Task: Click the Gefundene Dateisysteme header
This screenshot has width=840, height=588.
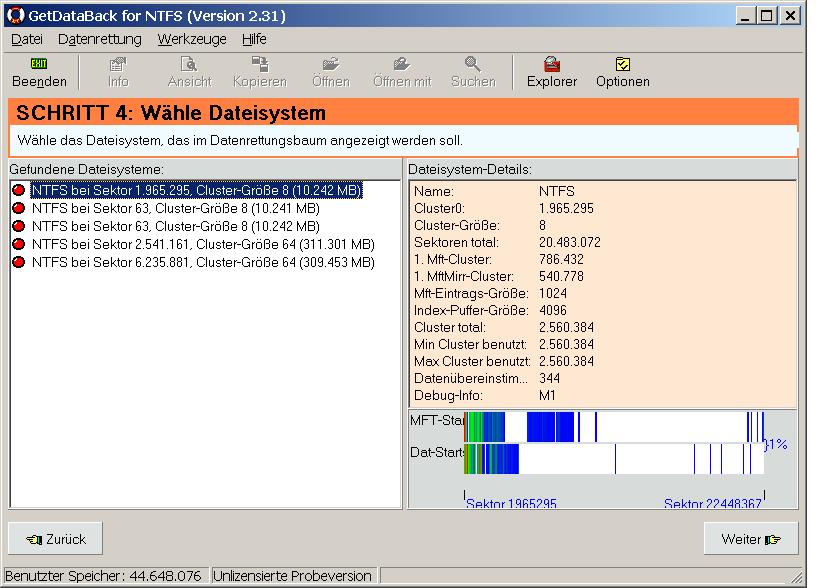Action: click(x=87, y=169)
